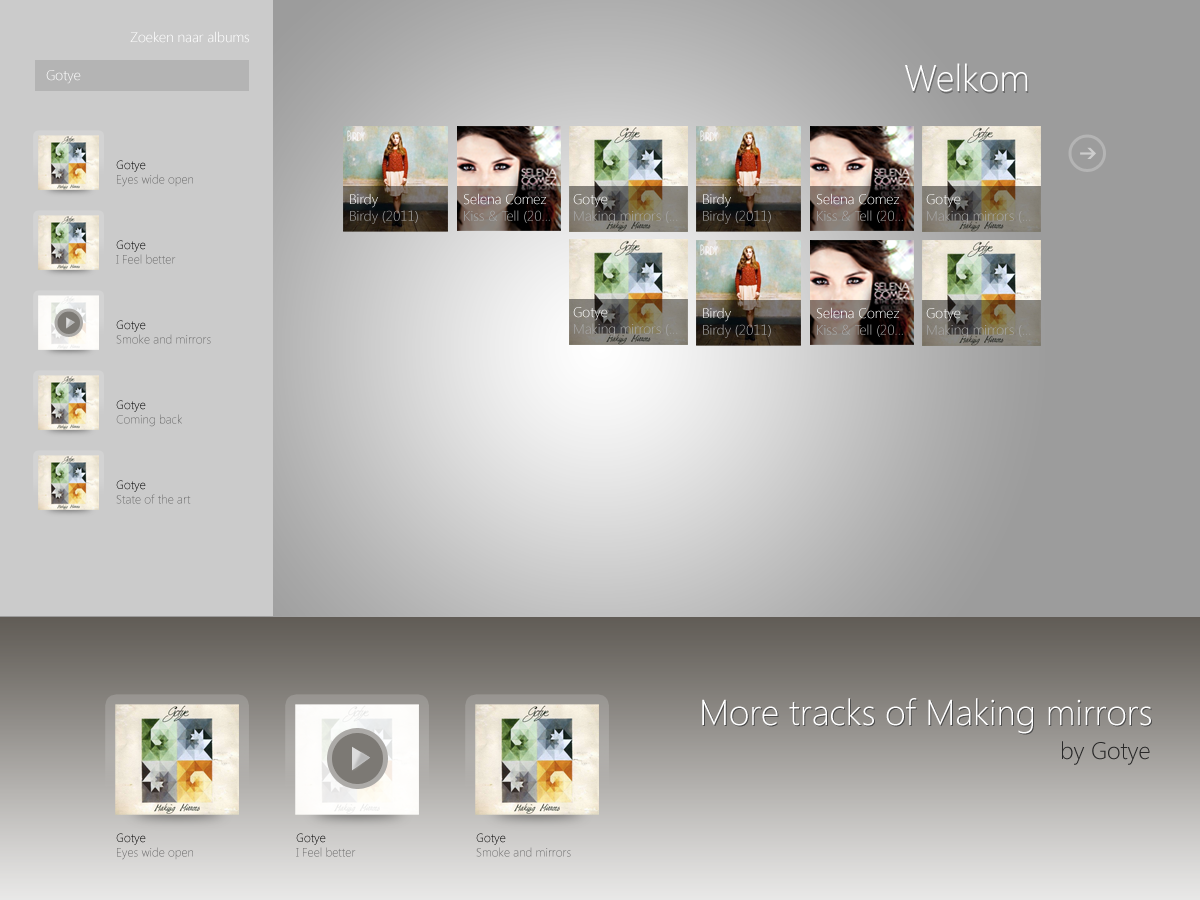1200x900 pixels.
Task: Click the "Zoeken naar albums" label
Action: pyautogui.click(x=190, y=37)
